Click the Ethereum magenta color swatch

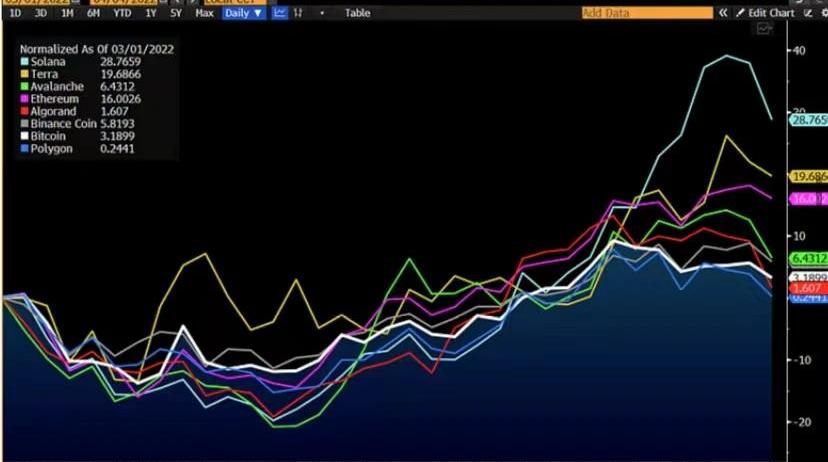[24, 99]
